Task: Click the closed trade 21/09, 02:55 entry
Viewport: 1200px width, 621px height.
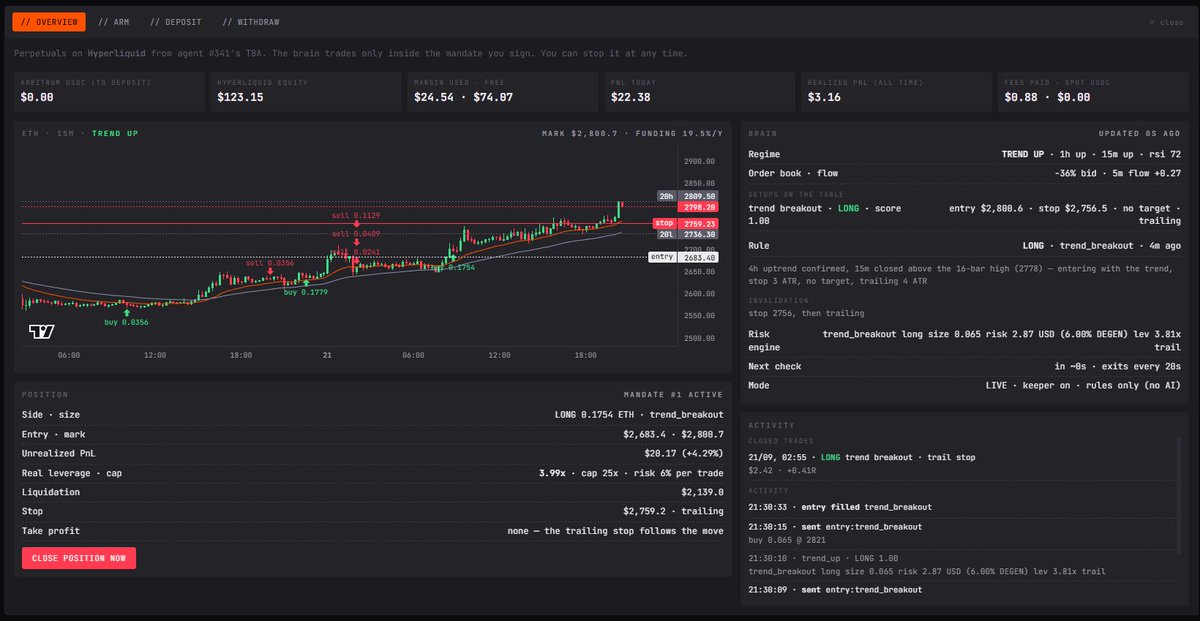Action: pos(960,463)
